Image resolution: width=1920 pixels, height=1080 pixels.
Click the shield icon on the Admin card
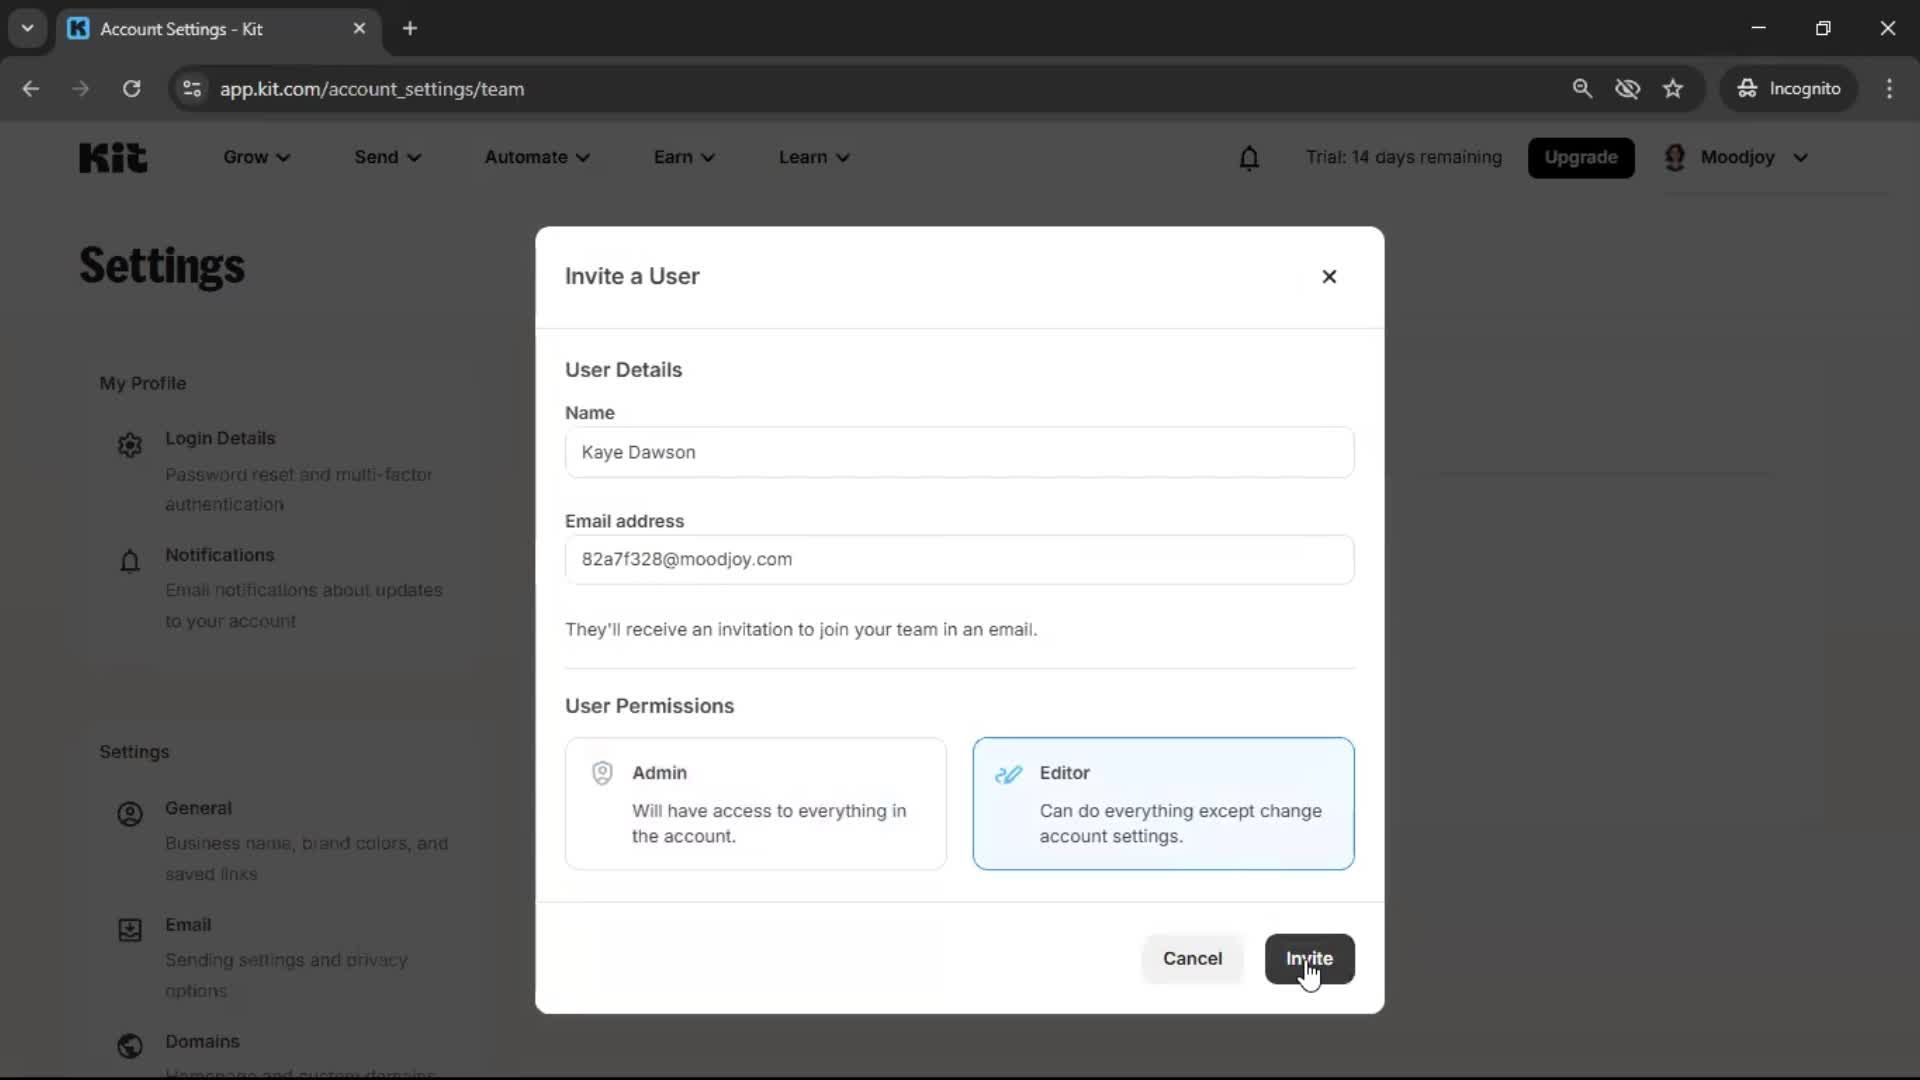click(601, 773)
